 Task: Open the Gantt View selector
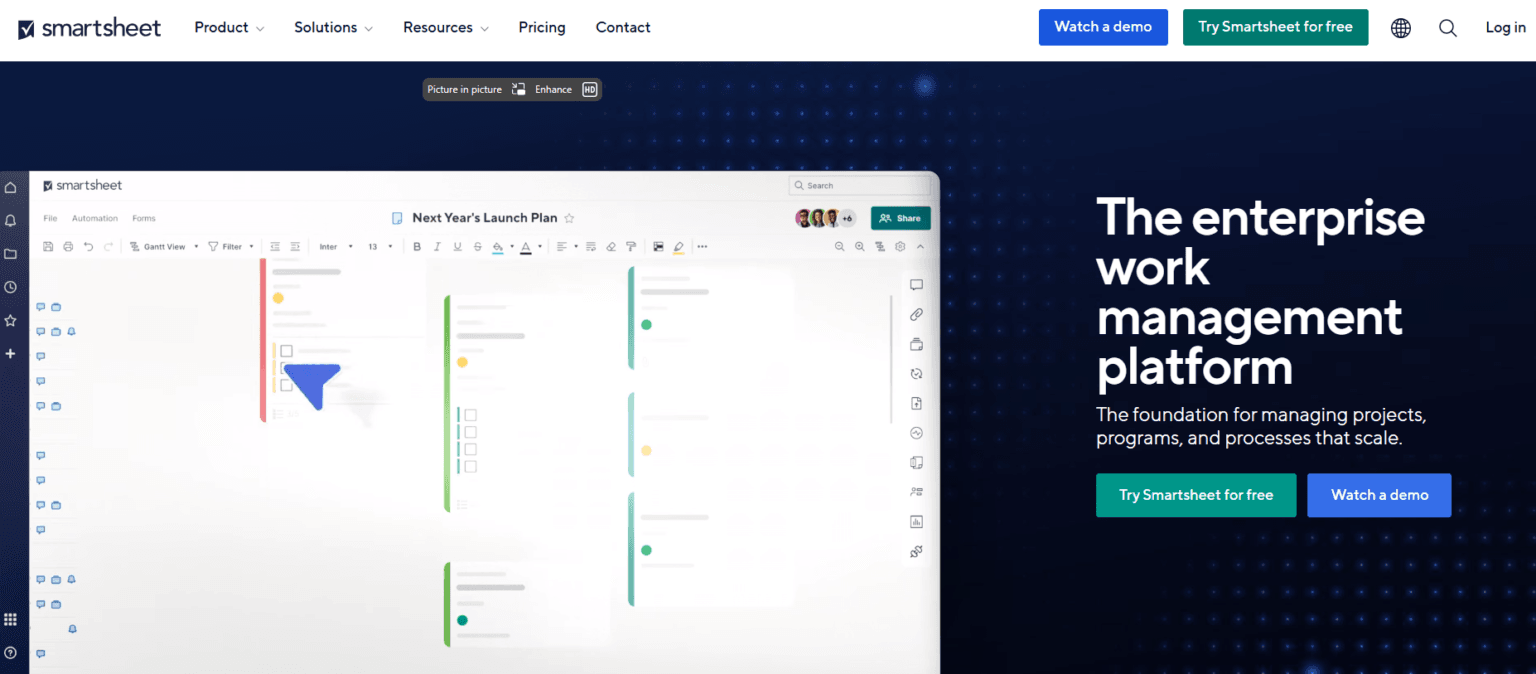coord(164,246)
